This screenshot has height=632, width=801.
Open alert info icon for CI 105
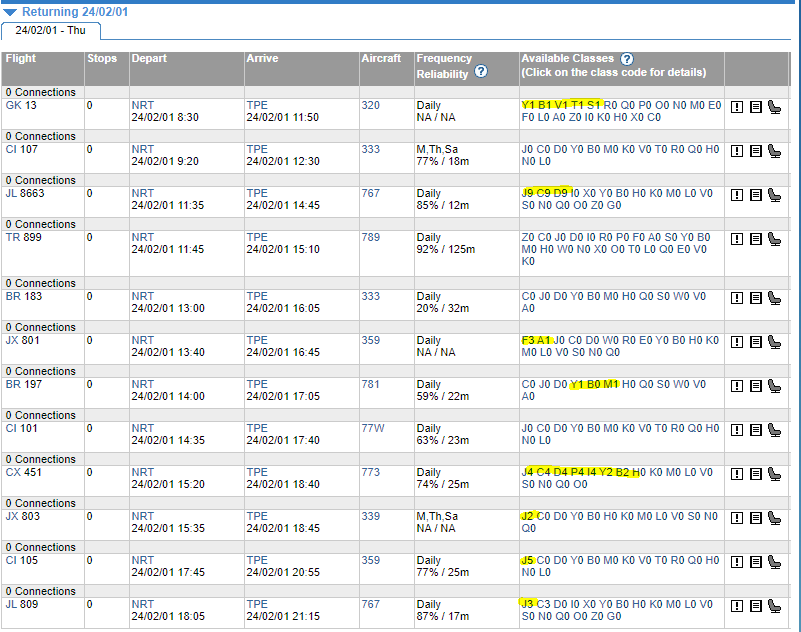point(737,561)
